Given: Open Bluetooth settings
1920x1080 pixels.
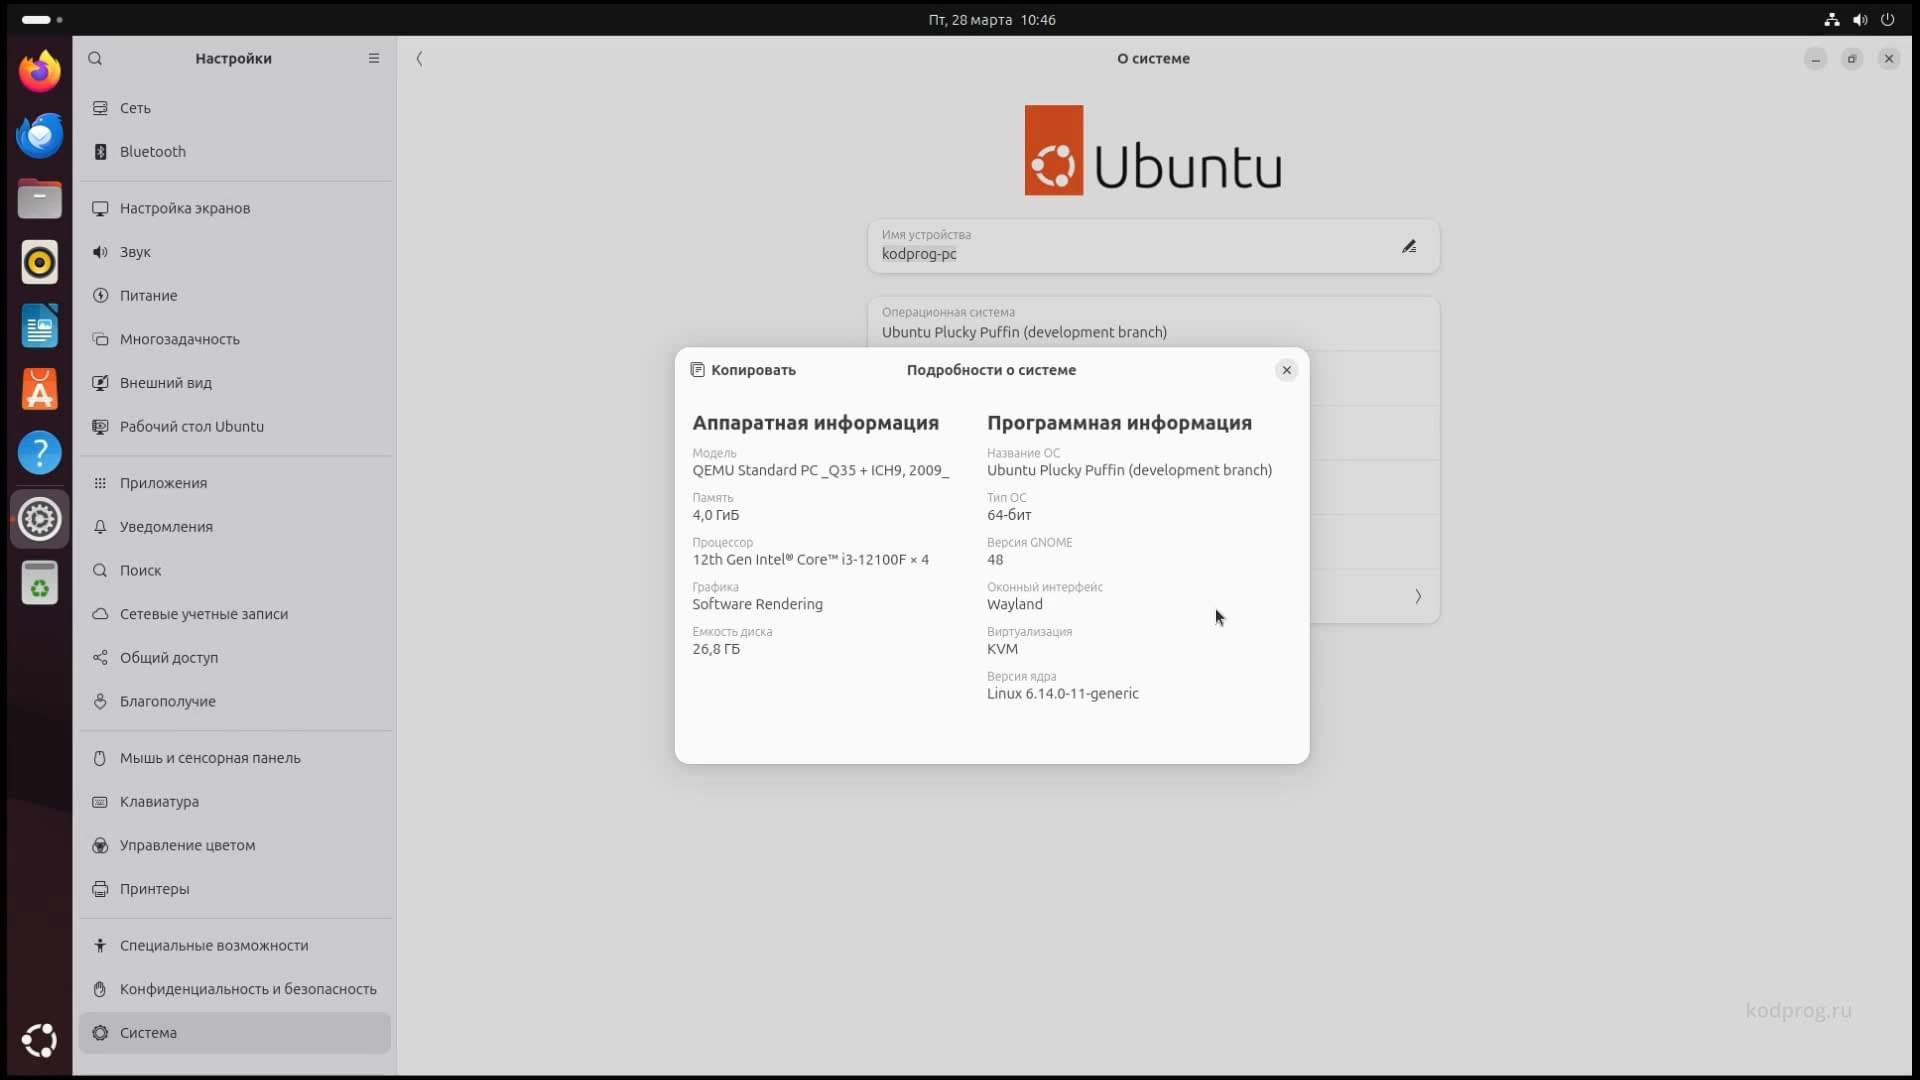Looking at the screenshot, I should [x=235, y=152].
